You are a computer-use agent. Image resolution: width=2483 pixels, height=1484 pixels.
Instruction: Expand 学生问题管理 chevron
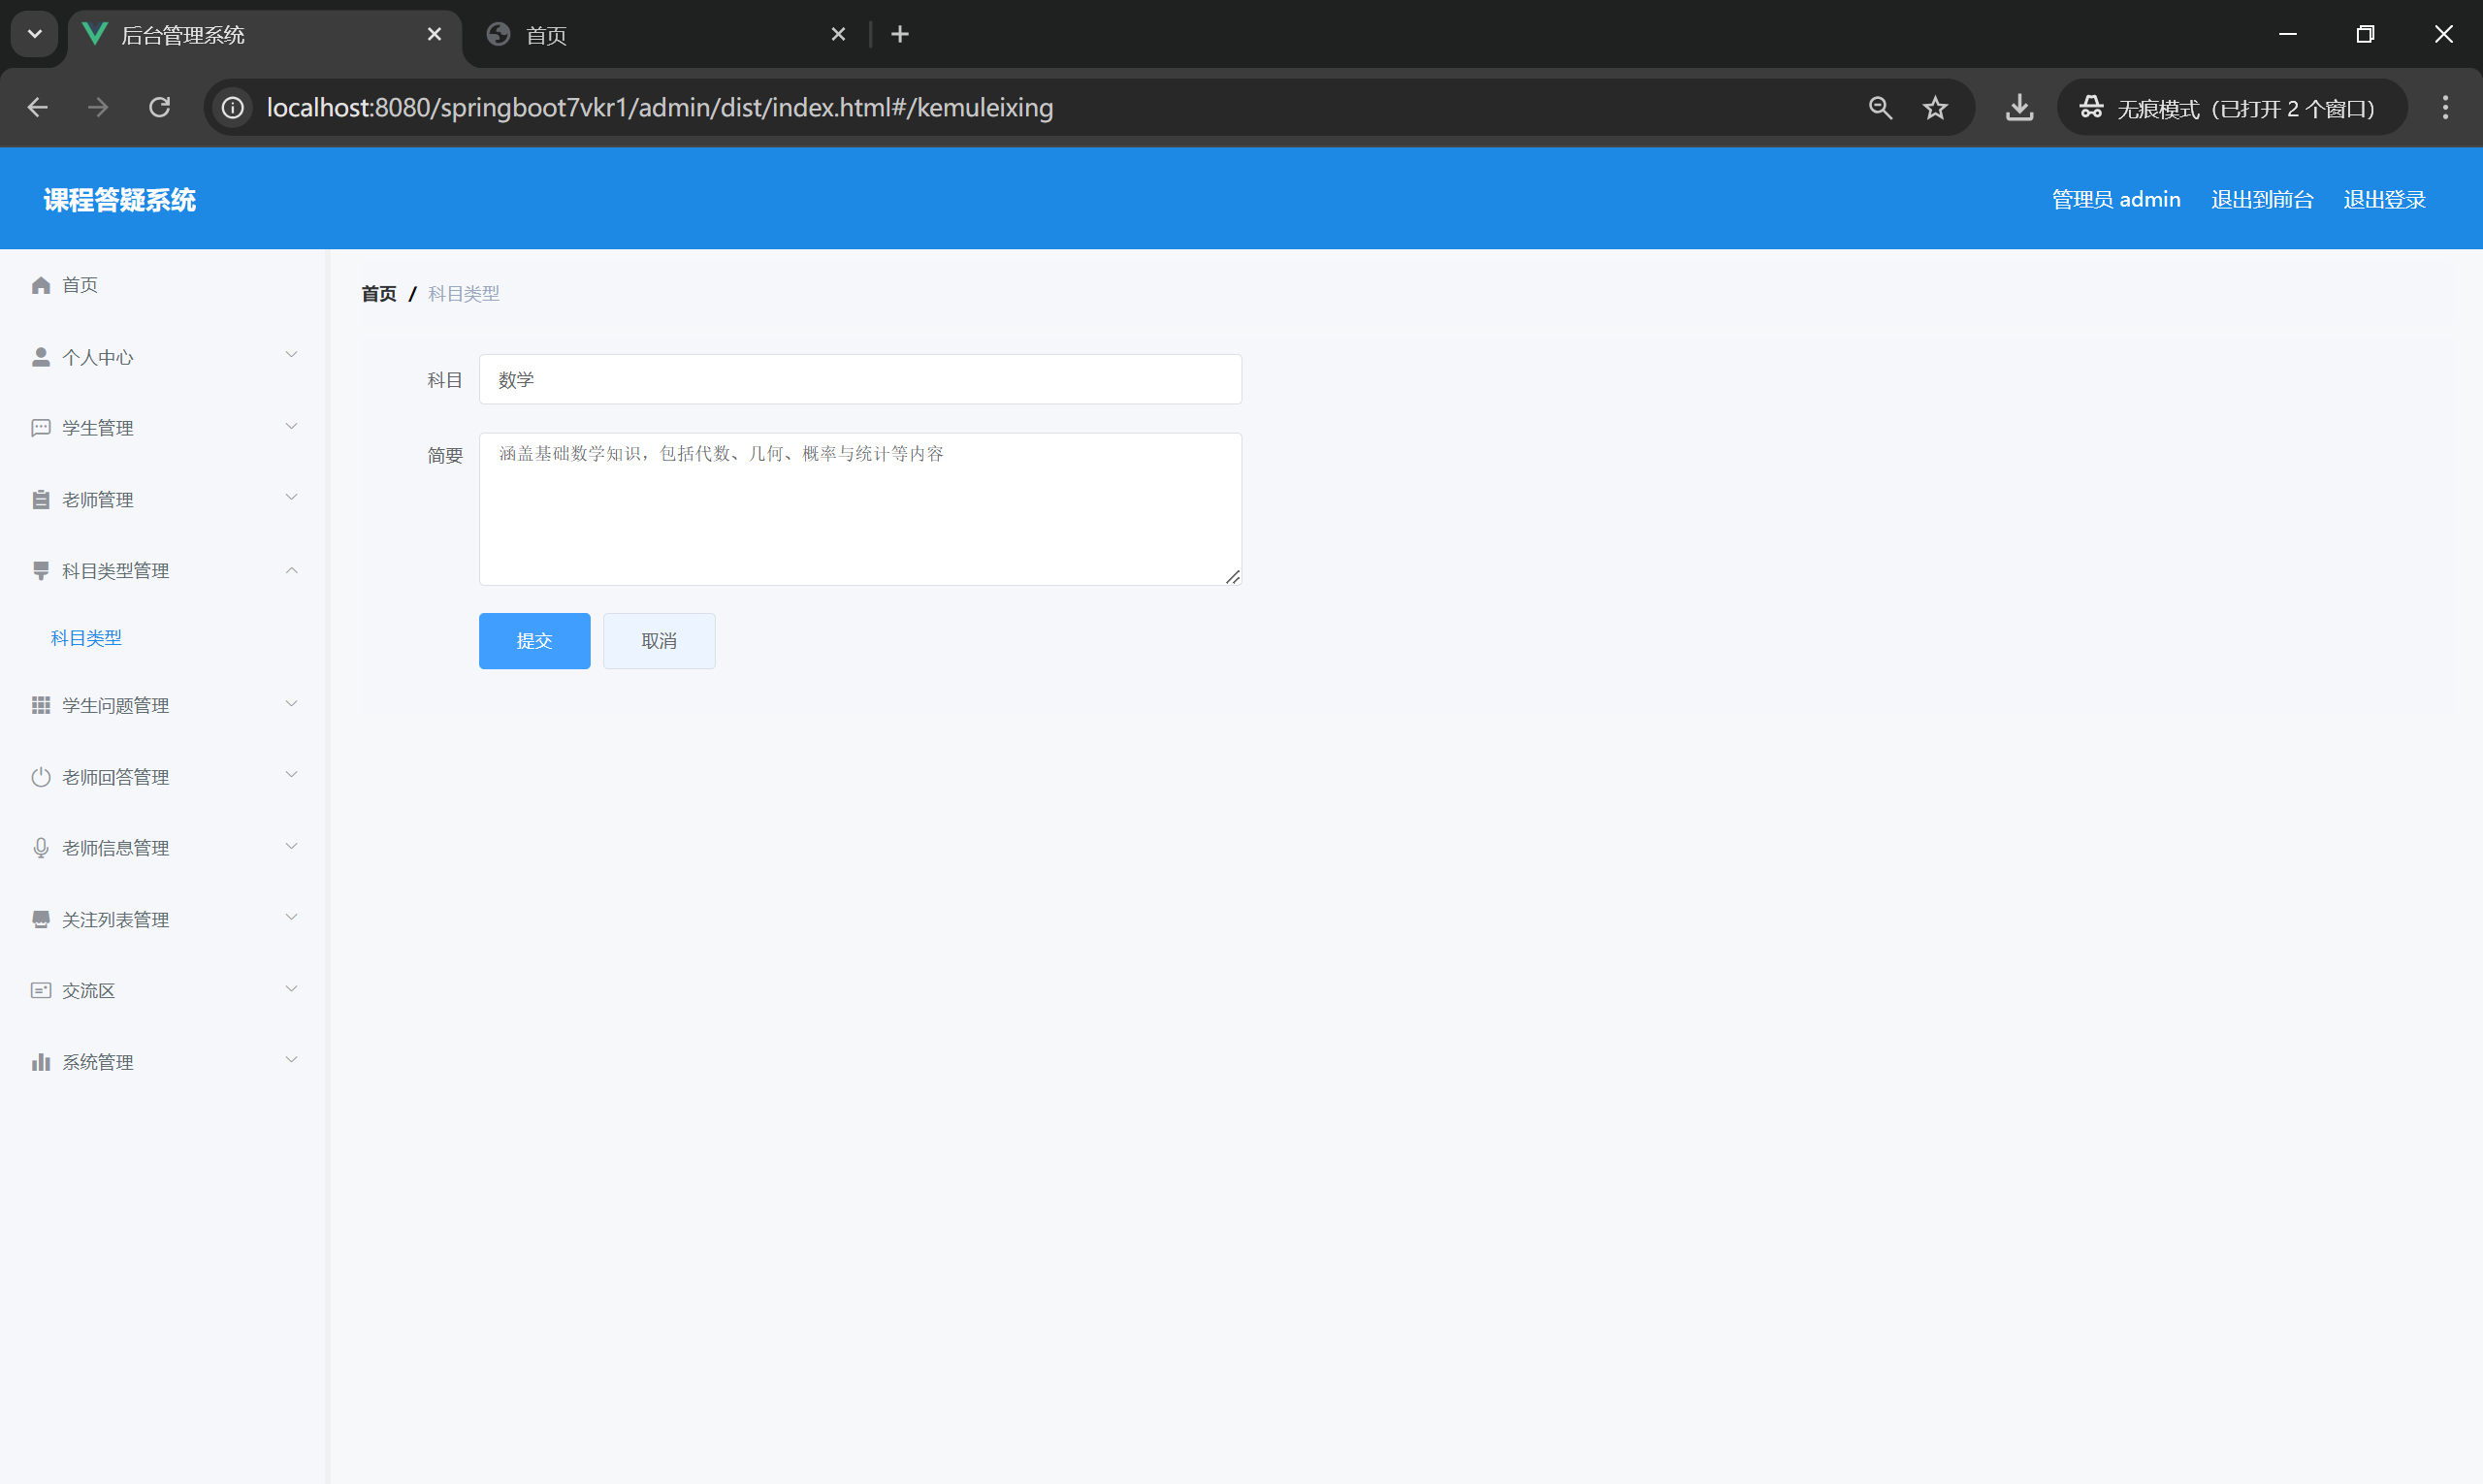tap(292, 704)
